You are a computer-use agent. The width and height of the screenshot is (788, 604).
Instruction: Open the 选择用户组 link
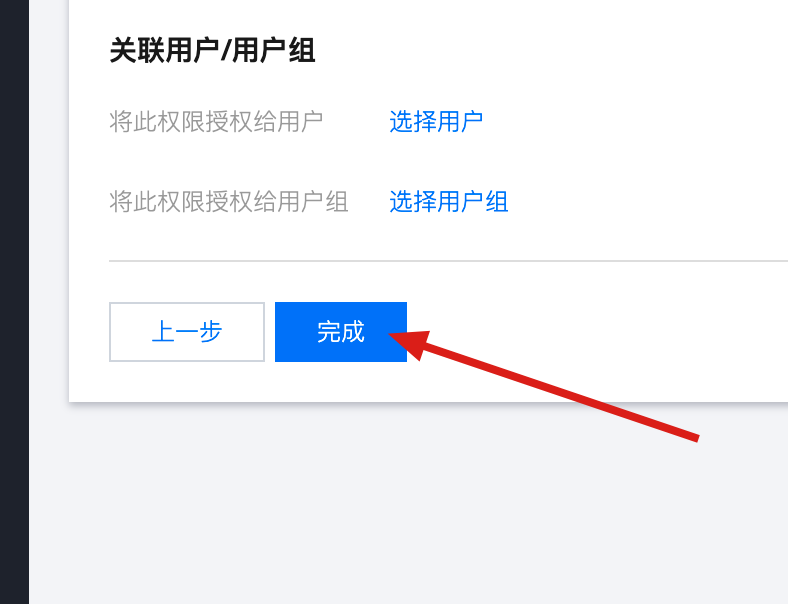click(448, 202)
